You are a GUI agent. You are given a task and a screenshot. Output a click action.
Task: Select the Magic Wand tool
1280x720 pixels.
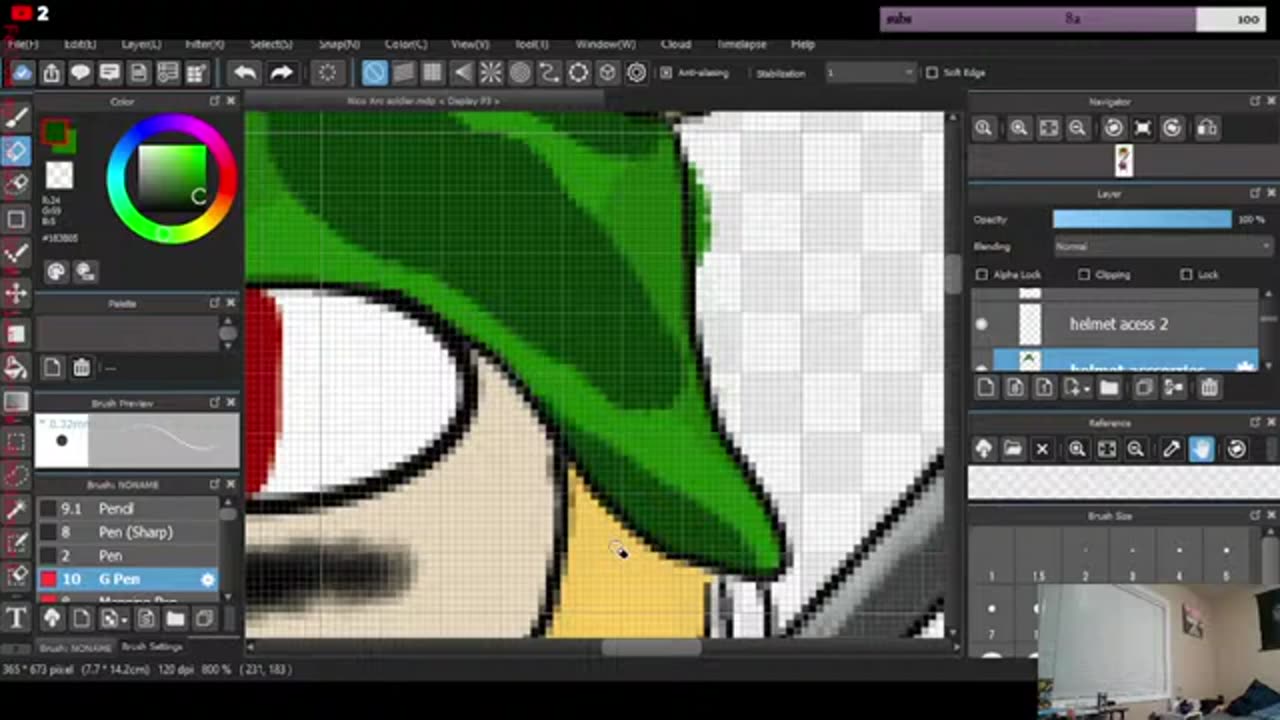point(16,509)
